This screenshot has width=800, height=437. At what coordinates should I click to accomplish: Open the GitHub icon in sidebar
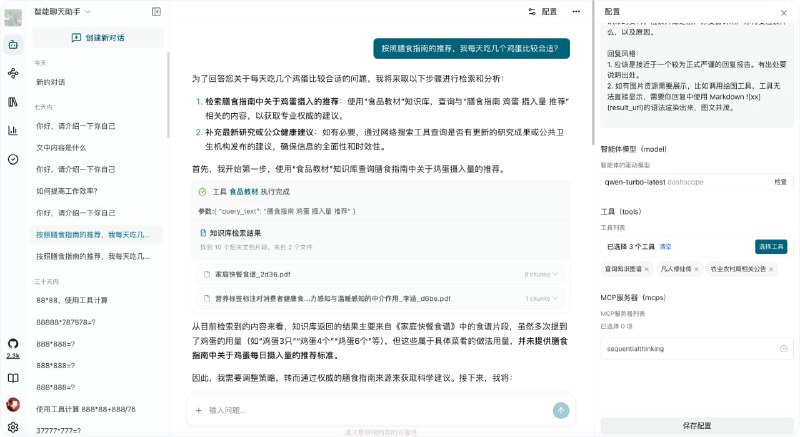click(13, 343)
